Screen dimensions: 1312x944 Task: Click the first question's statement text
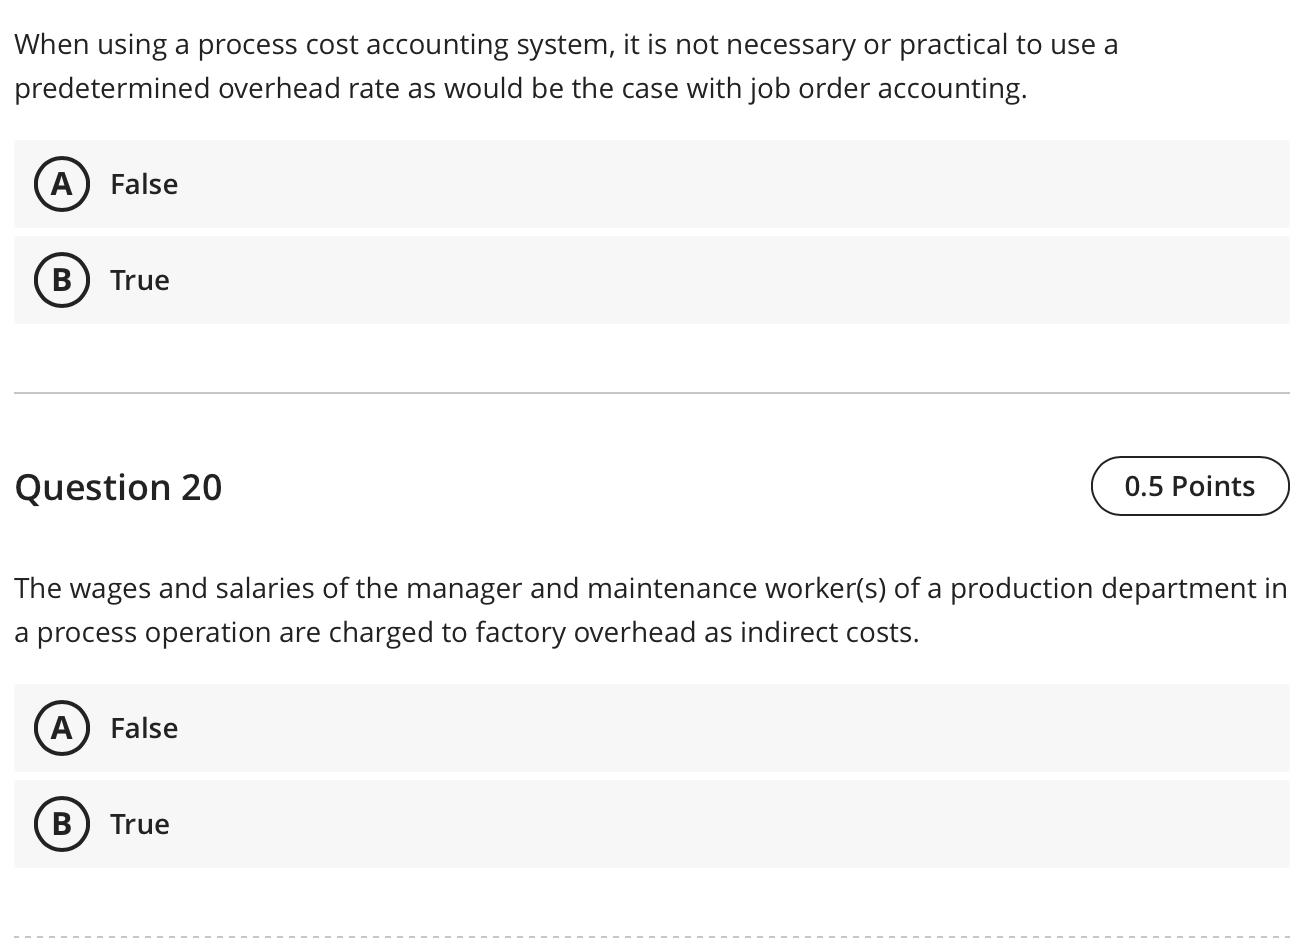[x=566, y=65]
